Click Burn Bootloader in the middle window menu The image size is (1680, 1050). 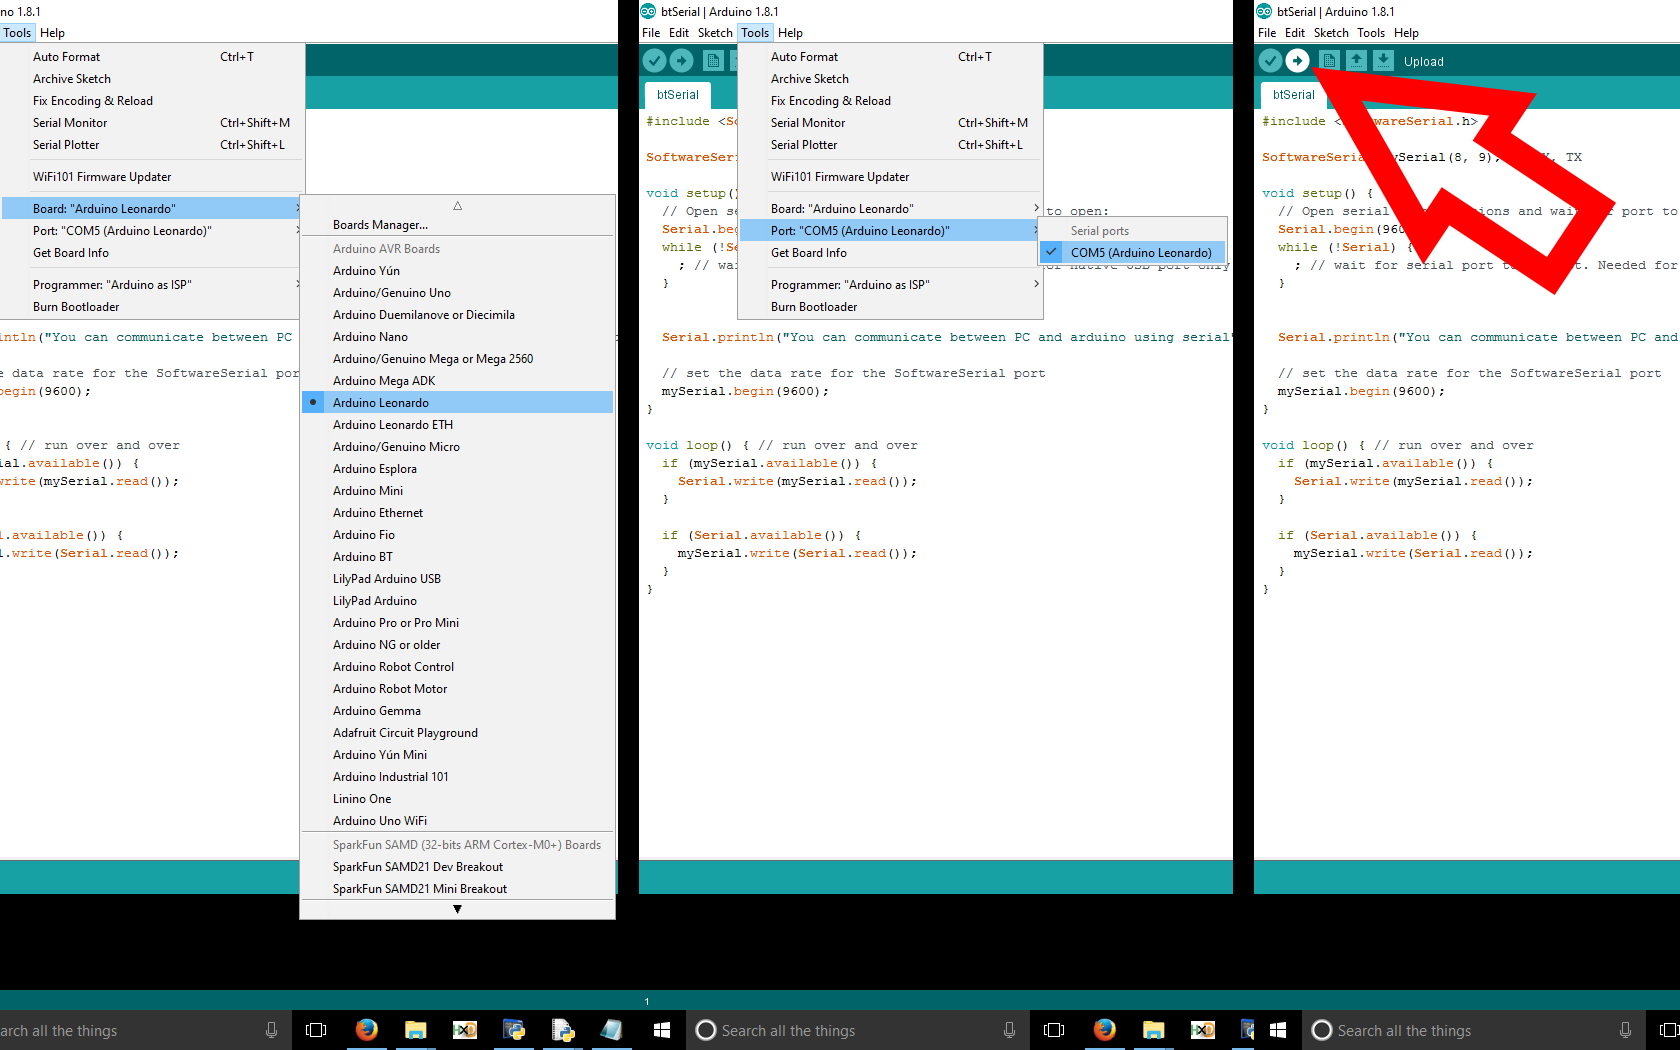pos(890,306)
